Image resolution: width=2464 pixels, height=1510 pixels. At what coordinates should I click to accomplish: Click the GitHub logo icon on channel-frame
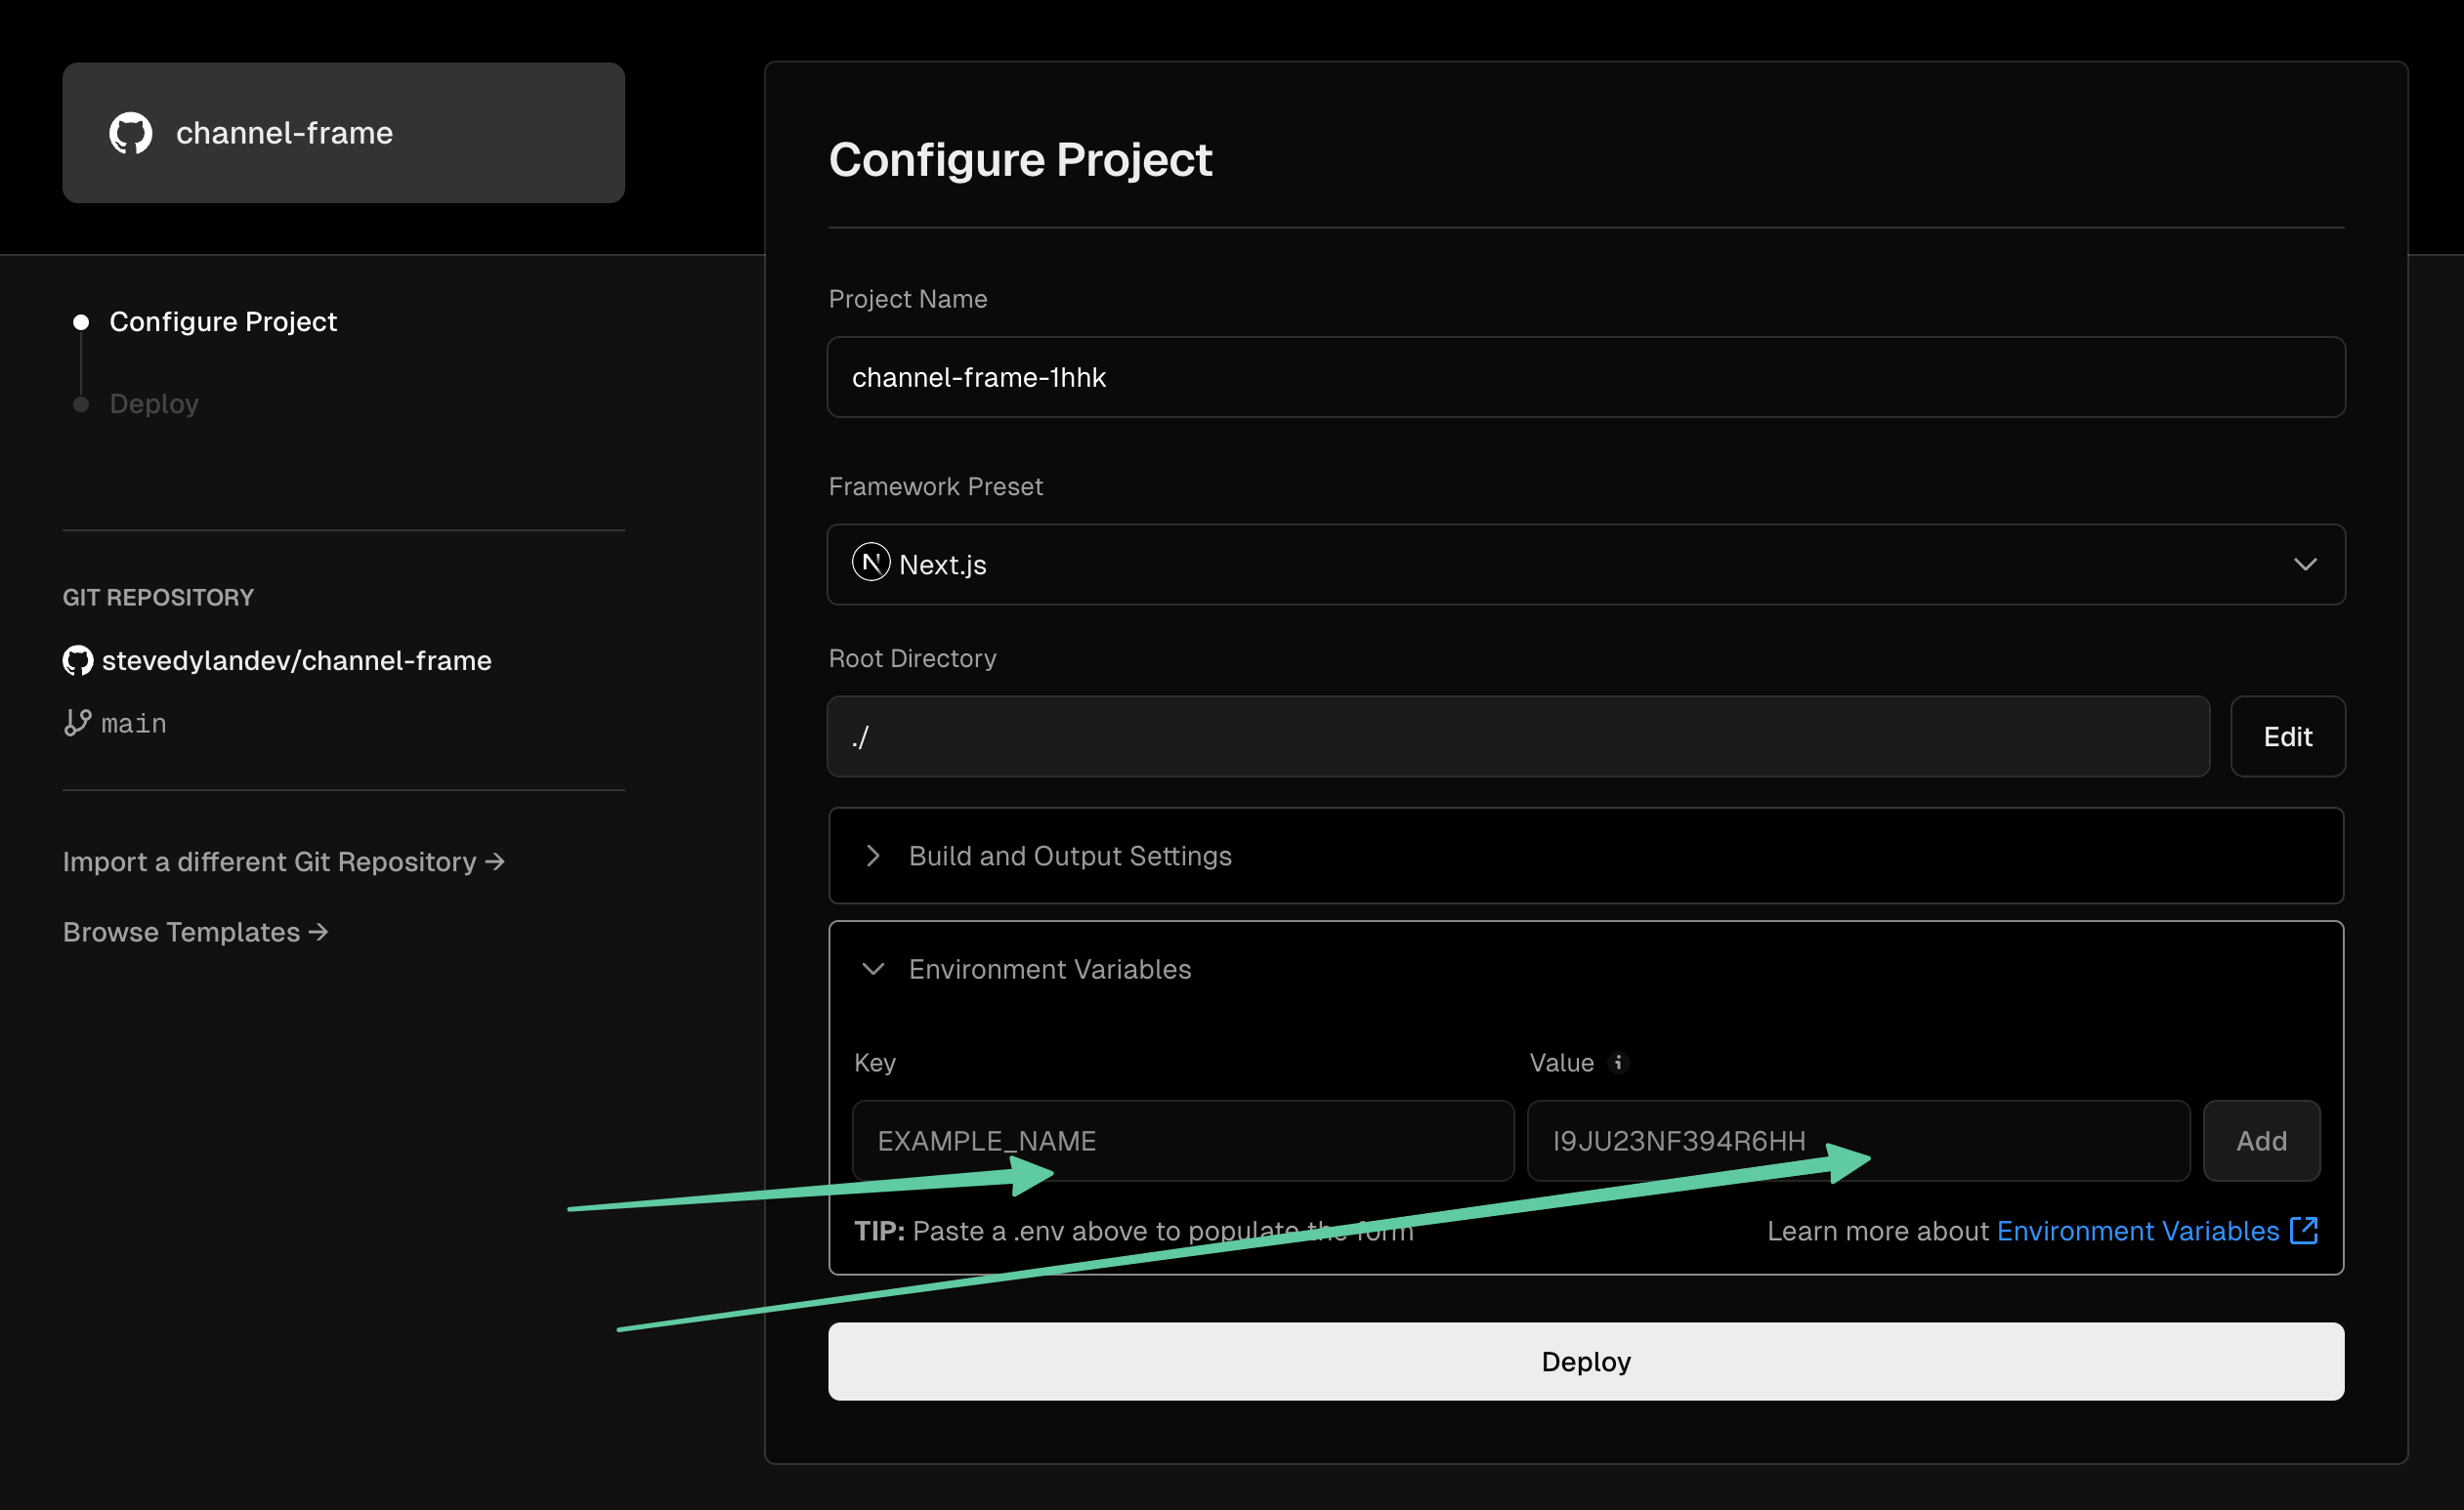[x=134, y=132]
